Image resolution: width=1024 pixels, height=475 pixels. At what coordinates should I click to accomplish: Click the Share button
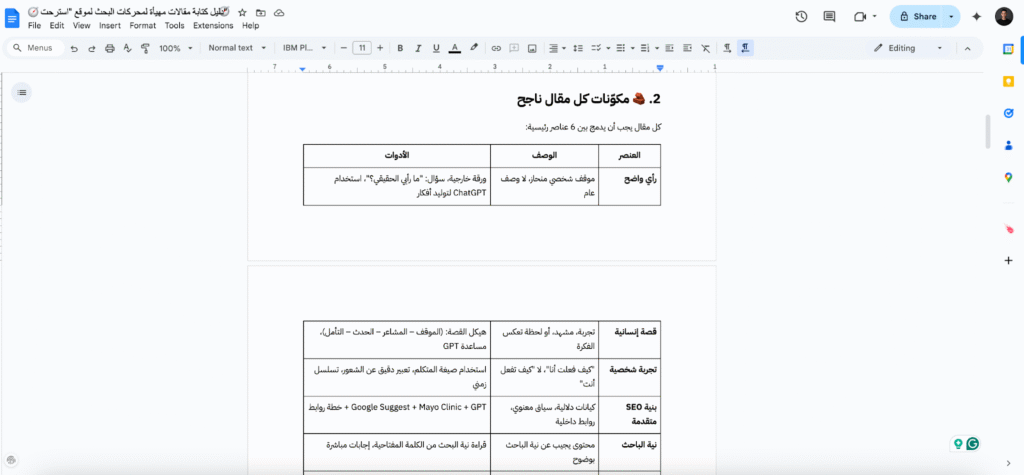click(917, 17)
